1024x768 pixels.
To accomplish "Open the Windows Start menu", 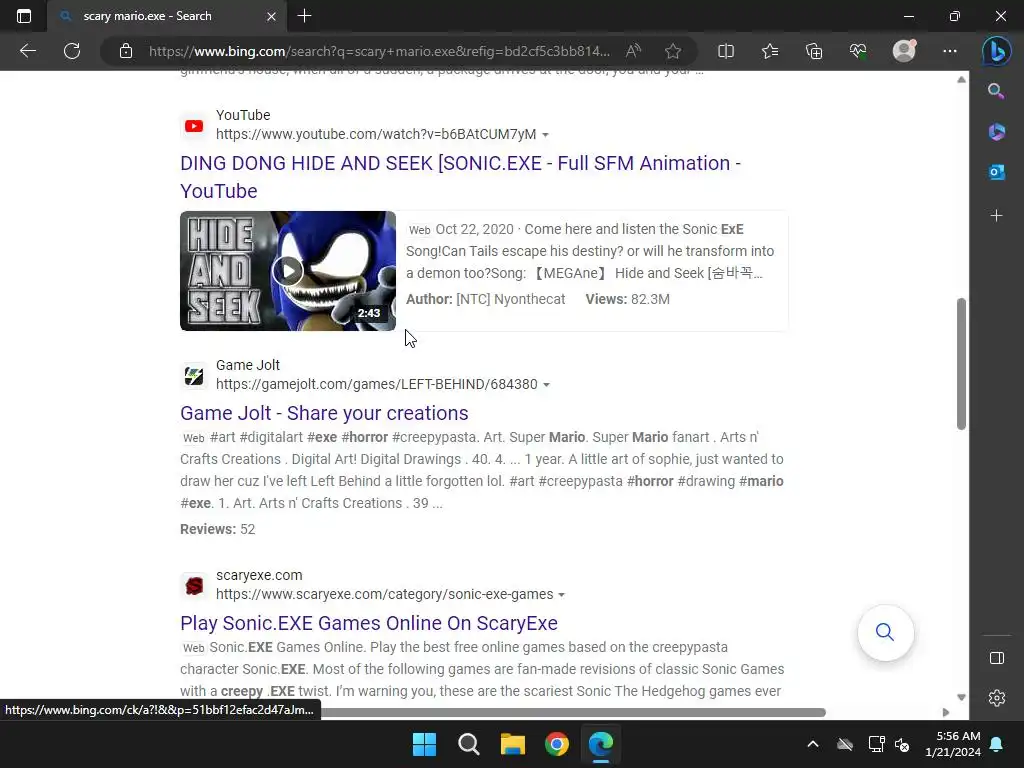I will coord(424,744).
